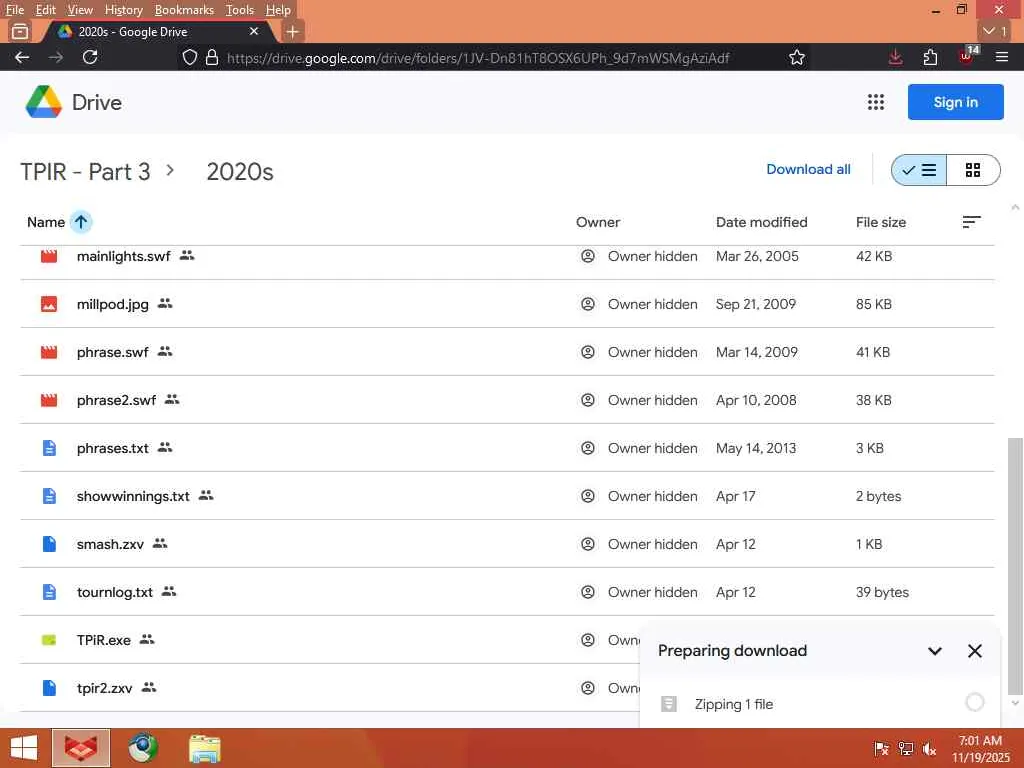Click the Date modified column header

(x=761, y=222)
